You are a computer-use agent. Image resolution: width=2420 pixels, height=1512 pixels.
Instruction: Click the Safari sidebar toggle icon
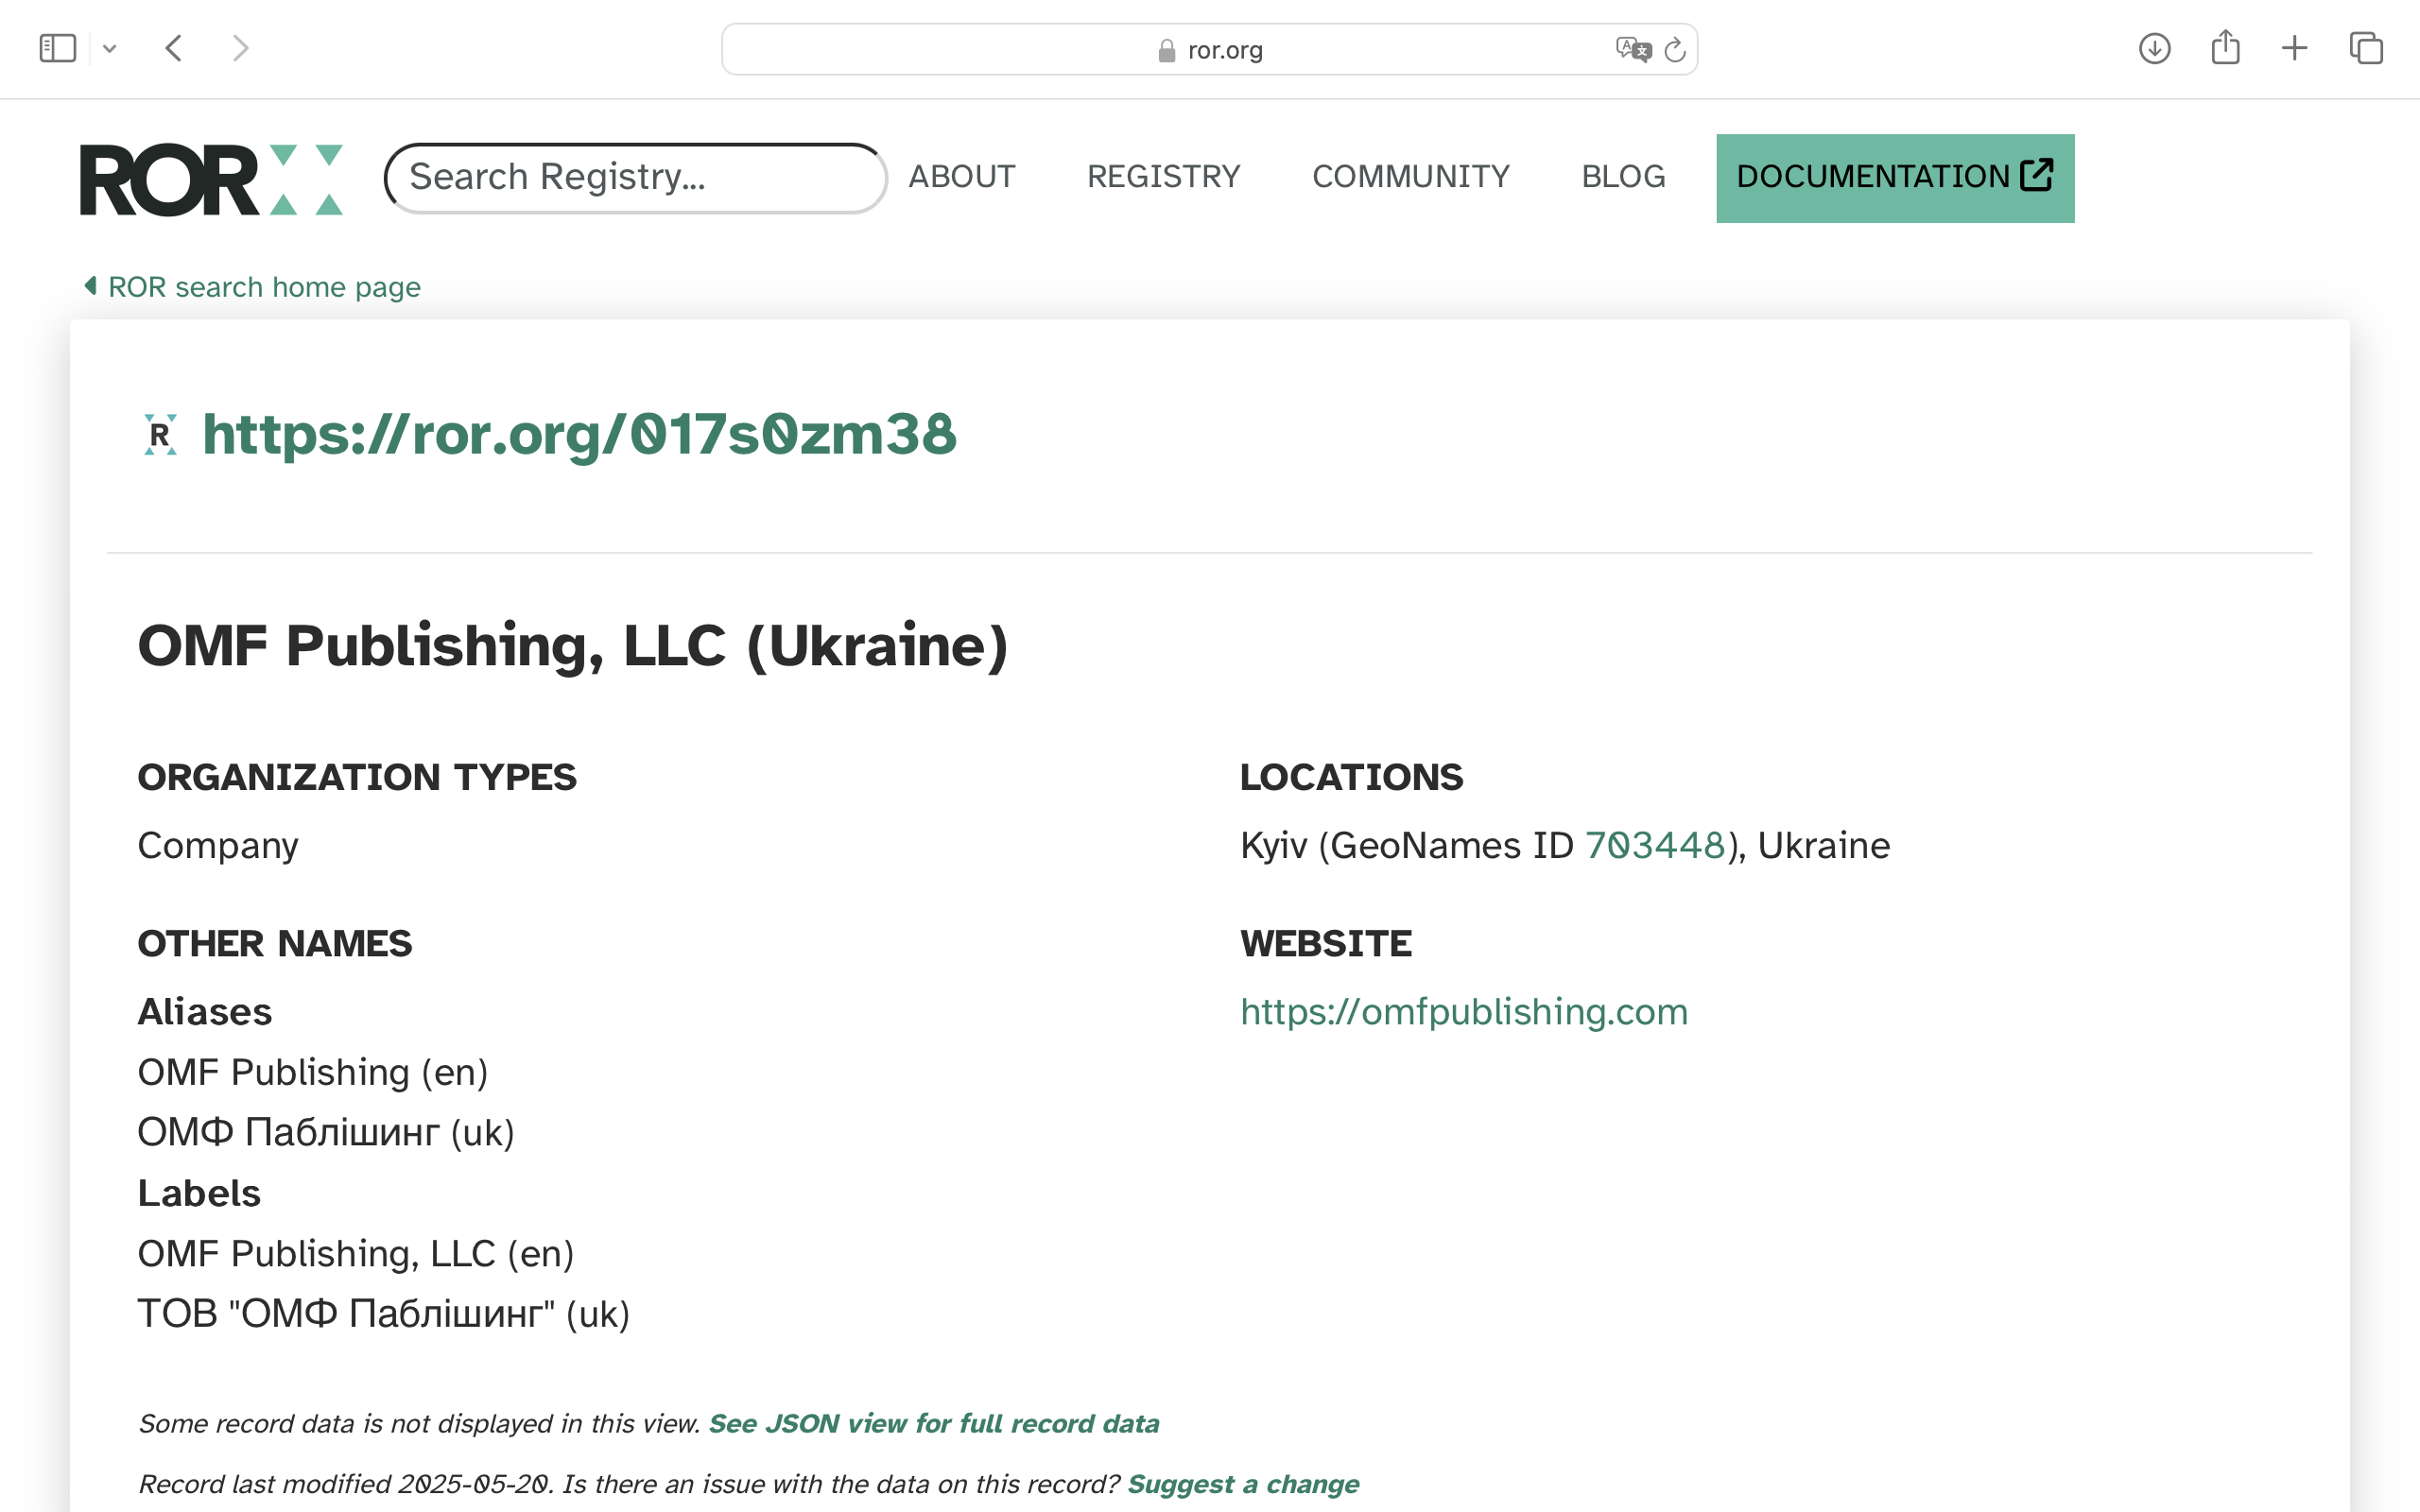click(57, 48)
